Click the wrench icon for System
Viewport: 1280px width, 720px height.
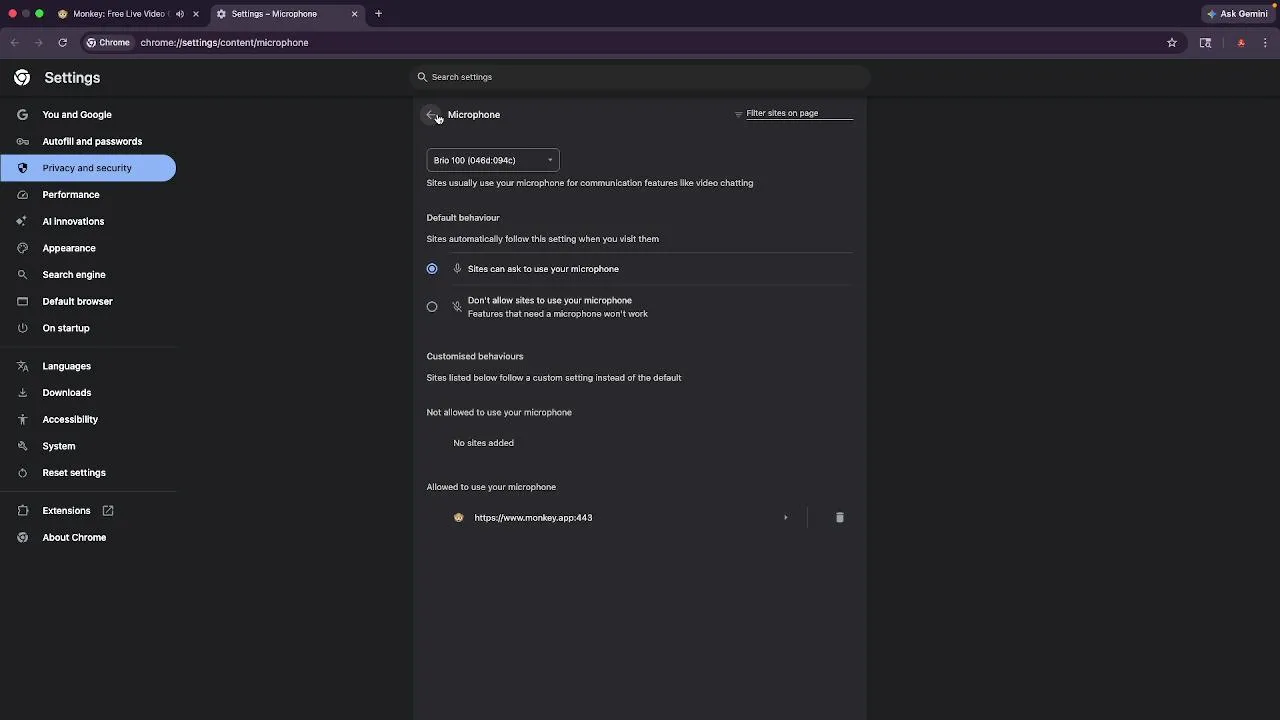[x=22, y=446]
